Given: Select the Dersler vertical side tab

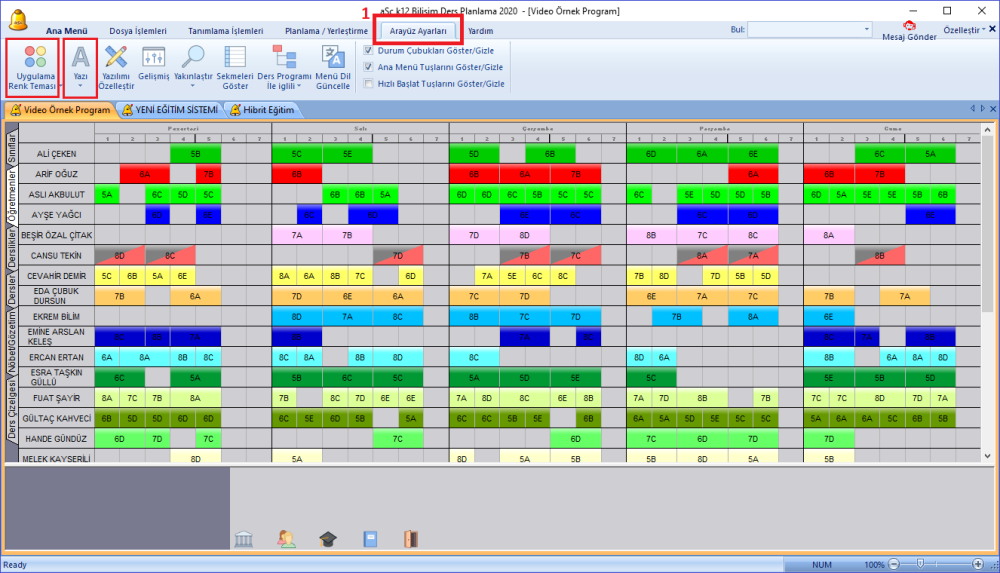Looking at the screenshot, I should click(11, 290).
